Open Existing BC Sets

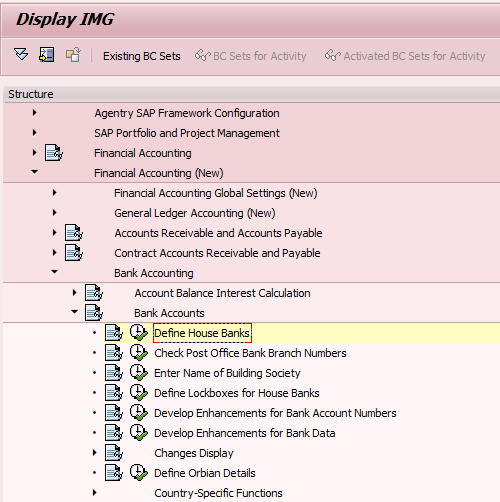point(142,56)
